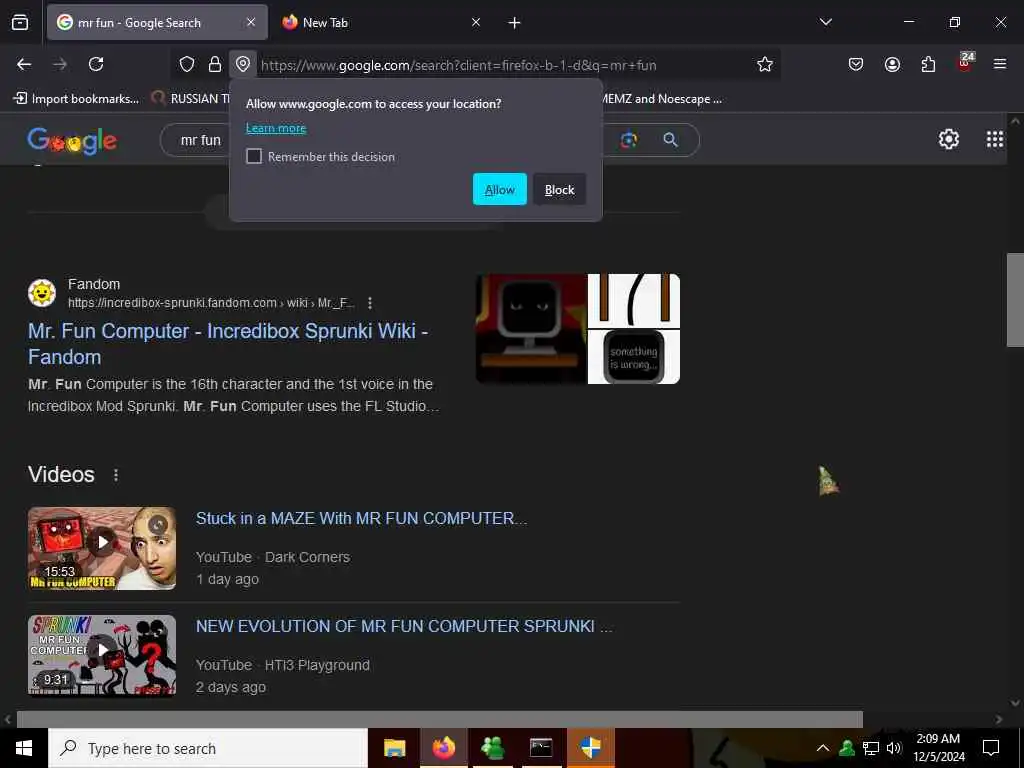The image size is (1024, 768).
Task: Bookmark this page with the star icon
Action: 765,64
